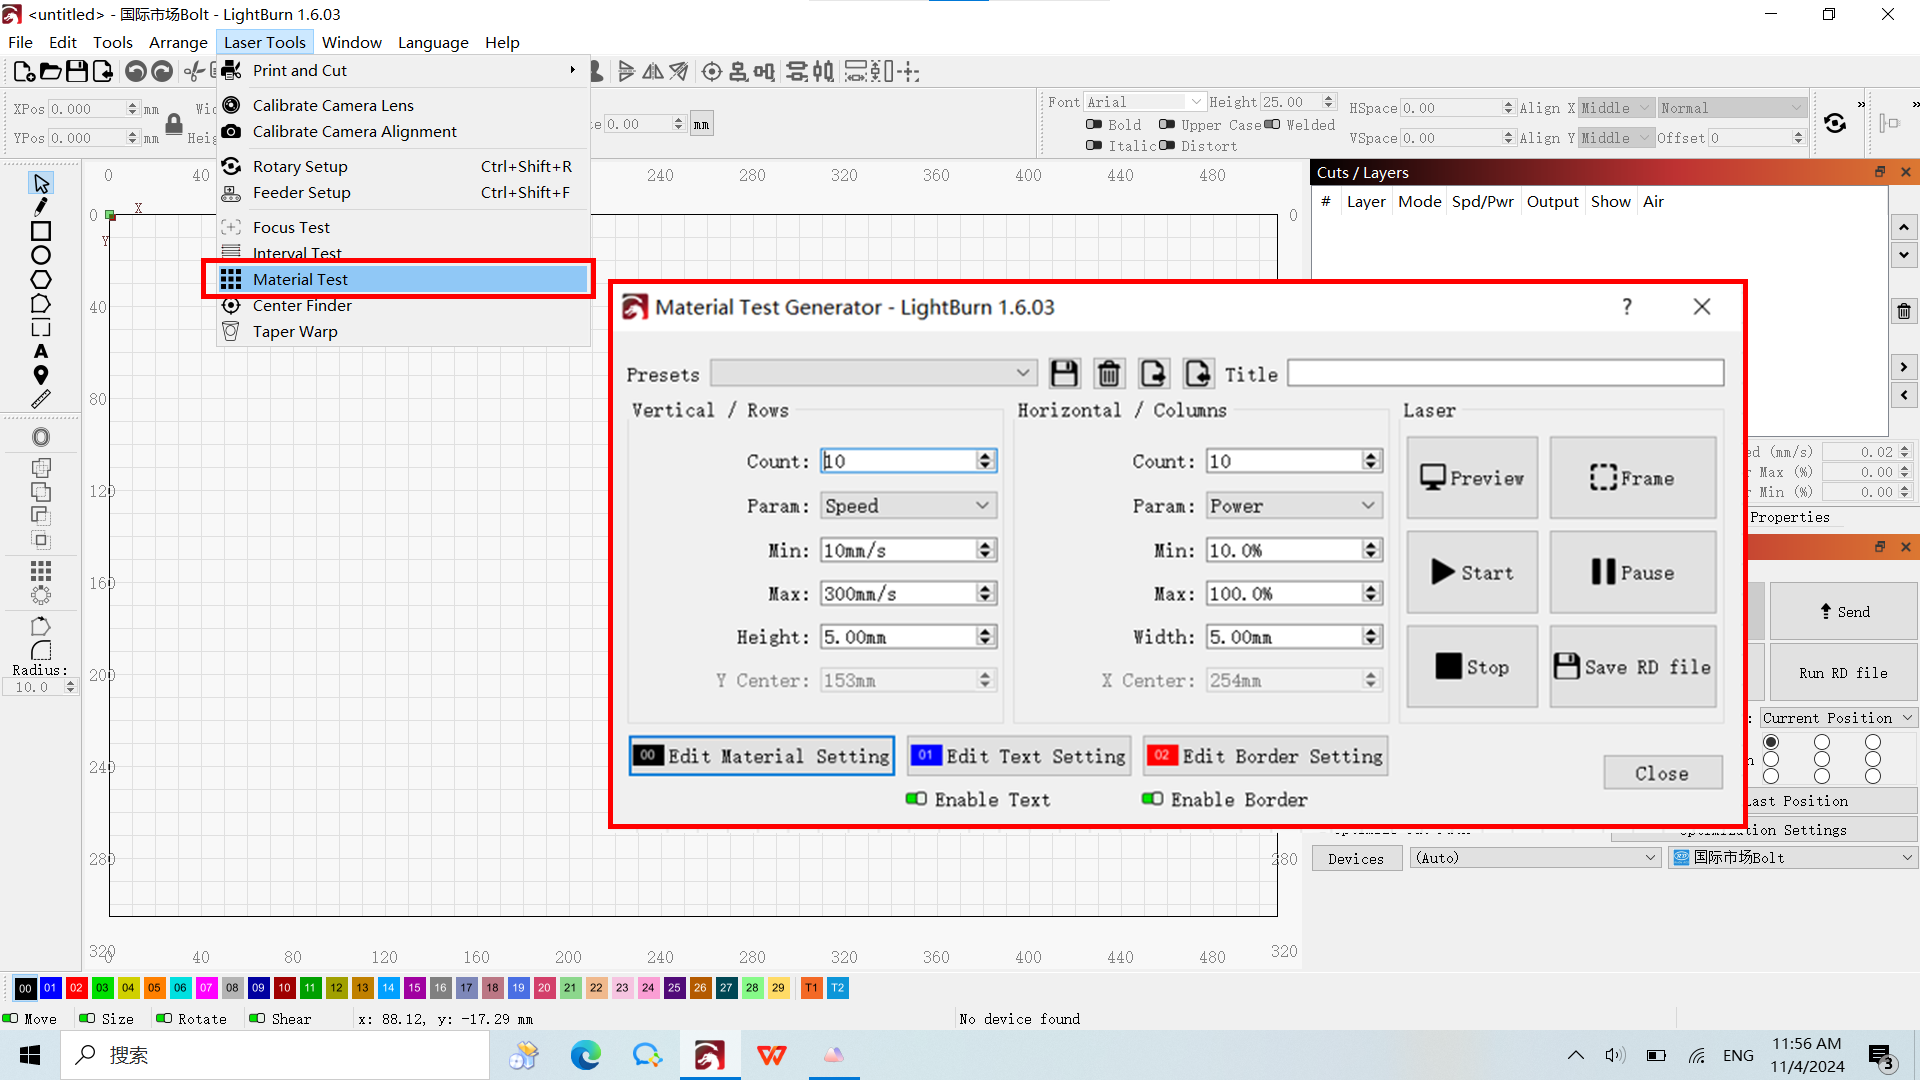This screenshot has width=1920, height=1080.
Task: Select Center Finder menu entry
Action: 403,305
